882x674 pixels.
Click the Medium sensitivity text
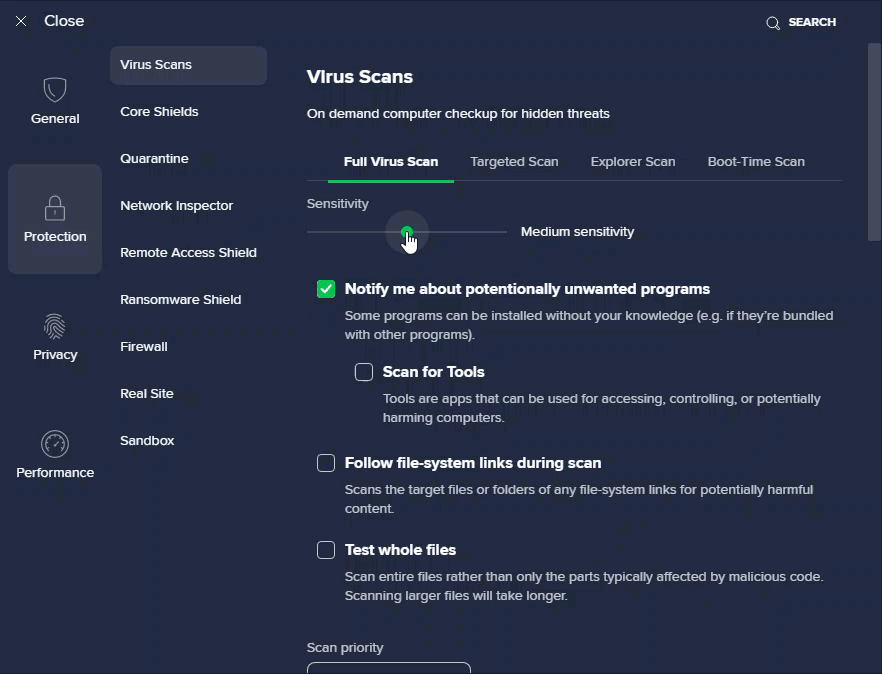[x=577, y=232]
